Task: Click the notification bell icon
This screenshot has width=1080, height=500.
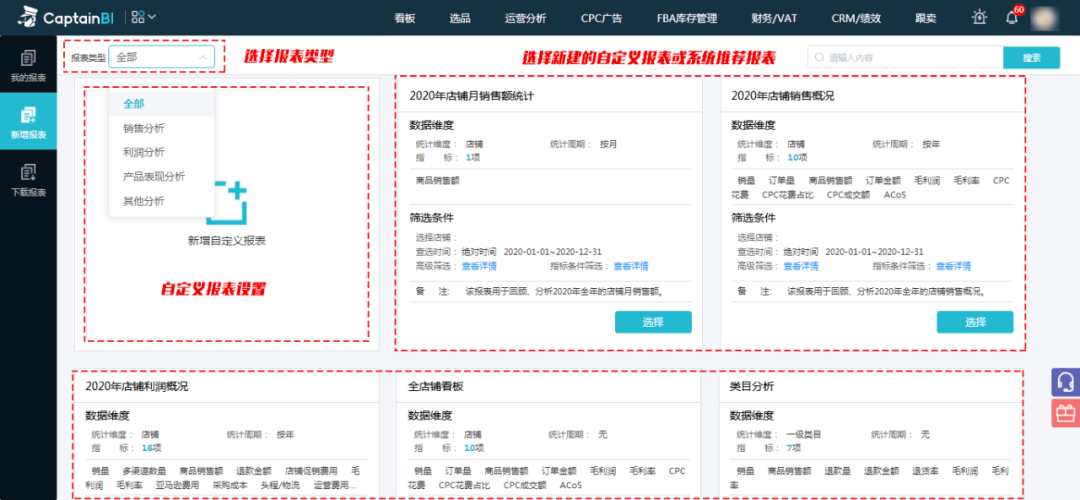Action: 1012,19
